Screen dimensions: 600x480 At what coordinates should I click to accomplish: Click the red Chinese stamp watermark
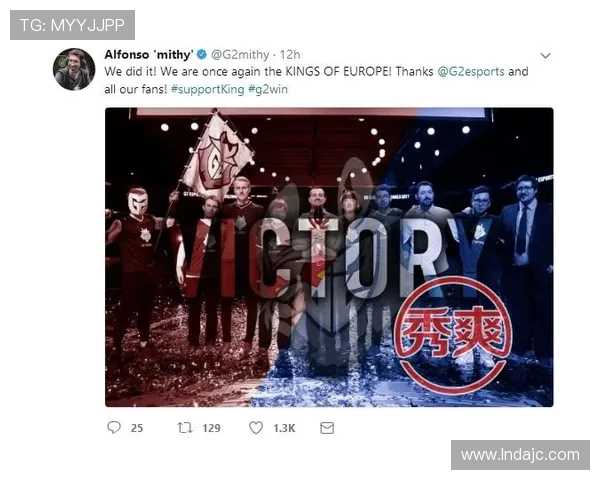point(453,335)
